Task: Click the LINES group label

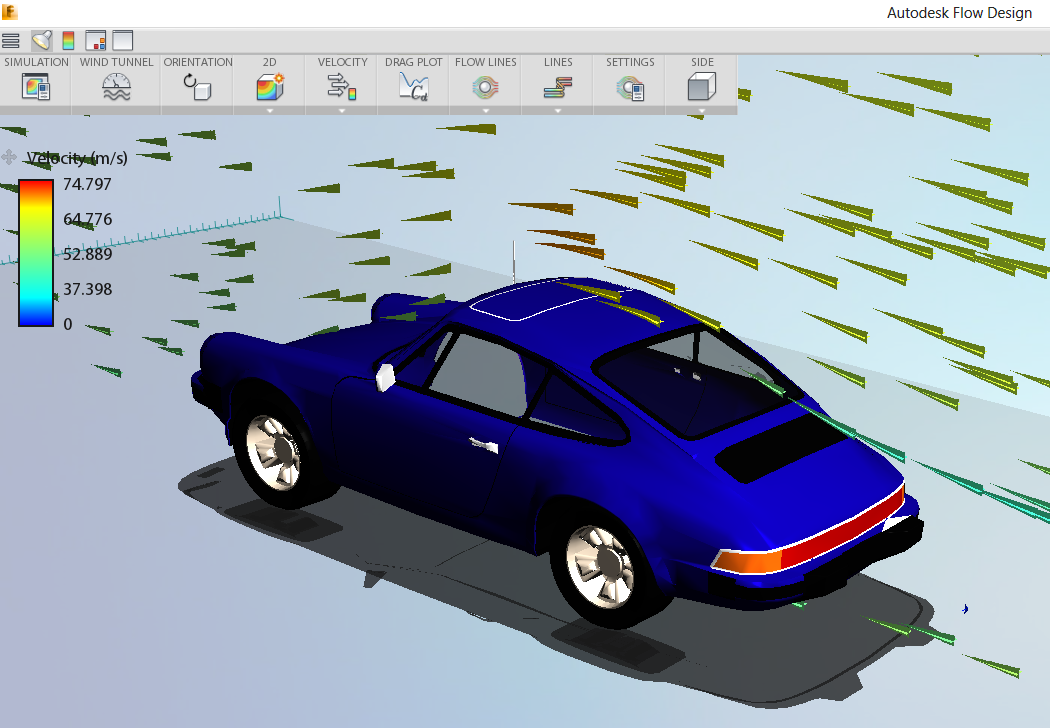Action: pos(558,61)
